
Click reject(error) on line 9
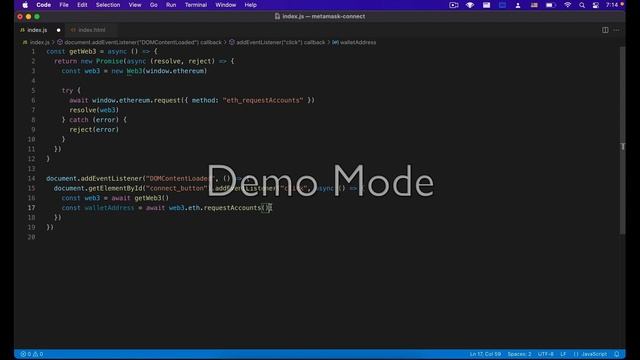[x=94, y=129]
